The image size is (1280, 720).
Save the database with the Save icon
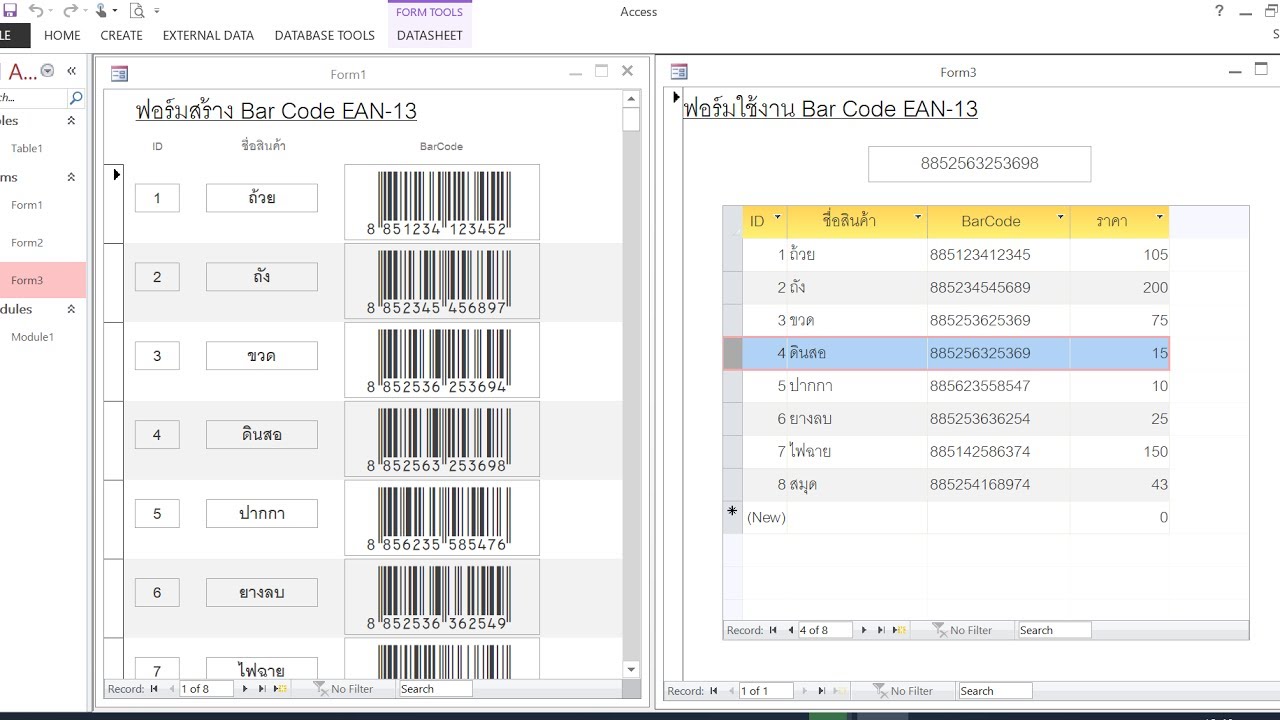pyautogui.click(x=10, y=11)
